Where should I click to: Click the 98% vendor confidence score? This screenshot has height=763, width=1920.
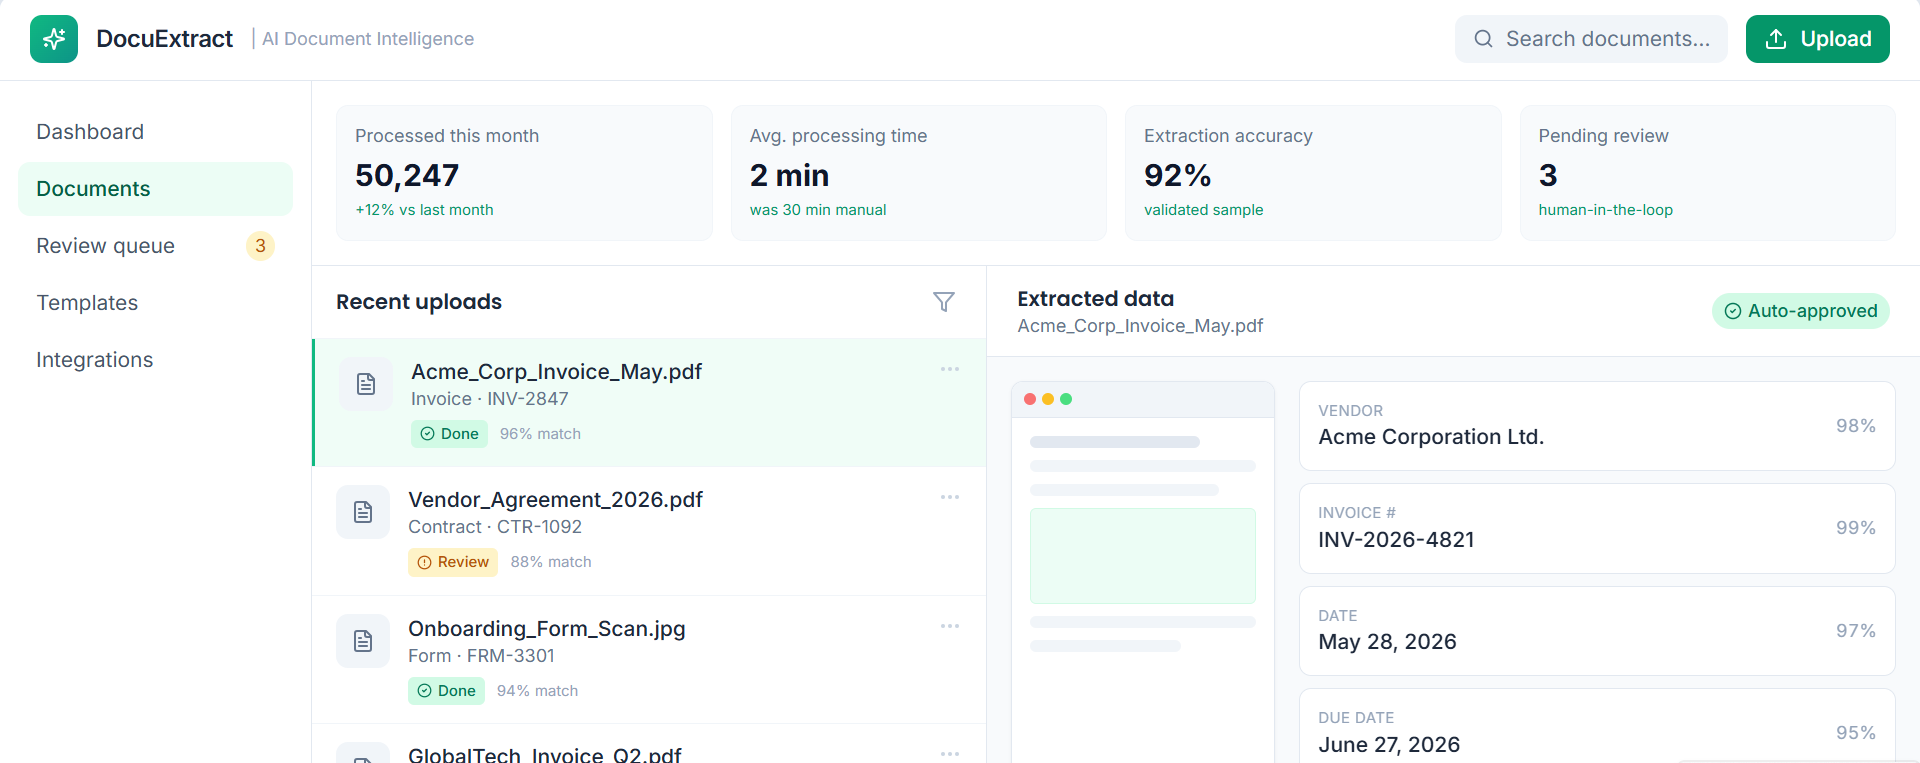pyautogui.click(x=1855, y=426)
